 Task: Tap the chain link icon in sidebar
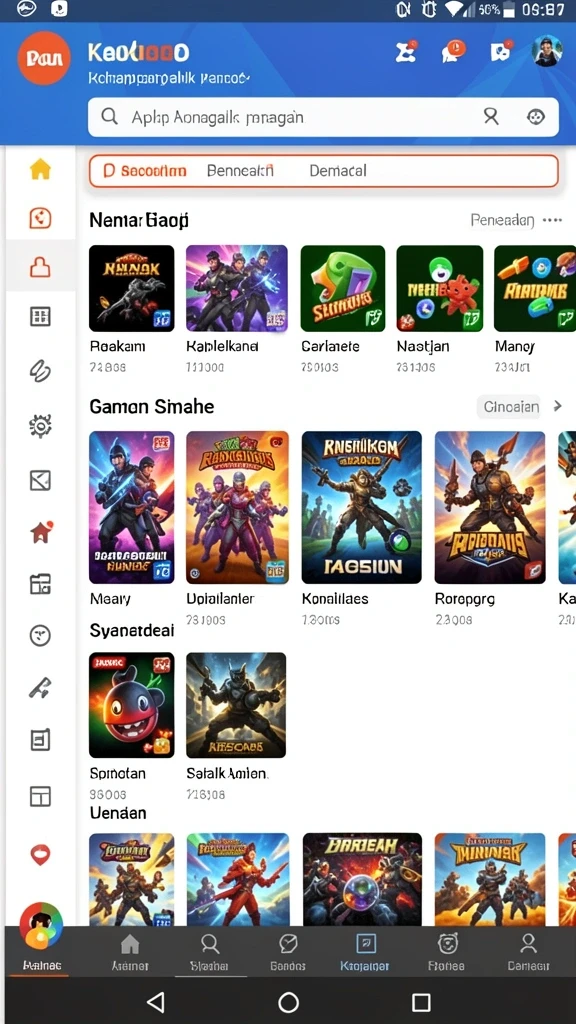pos(40,371)
